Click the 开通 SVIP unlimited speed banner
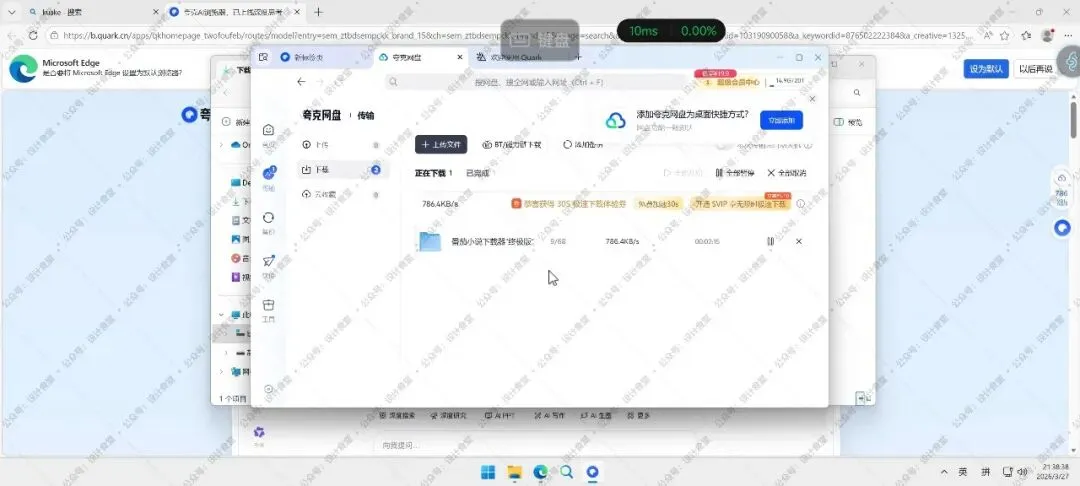Image resolution: width=1080 pixels, height=486 pixels. point(740,204)
